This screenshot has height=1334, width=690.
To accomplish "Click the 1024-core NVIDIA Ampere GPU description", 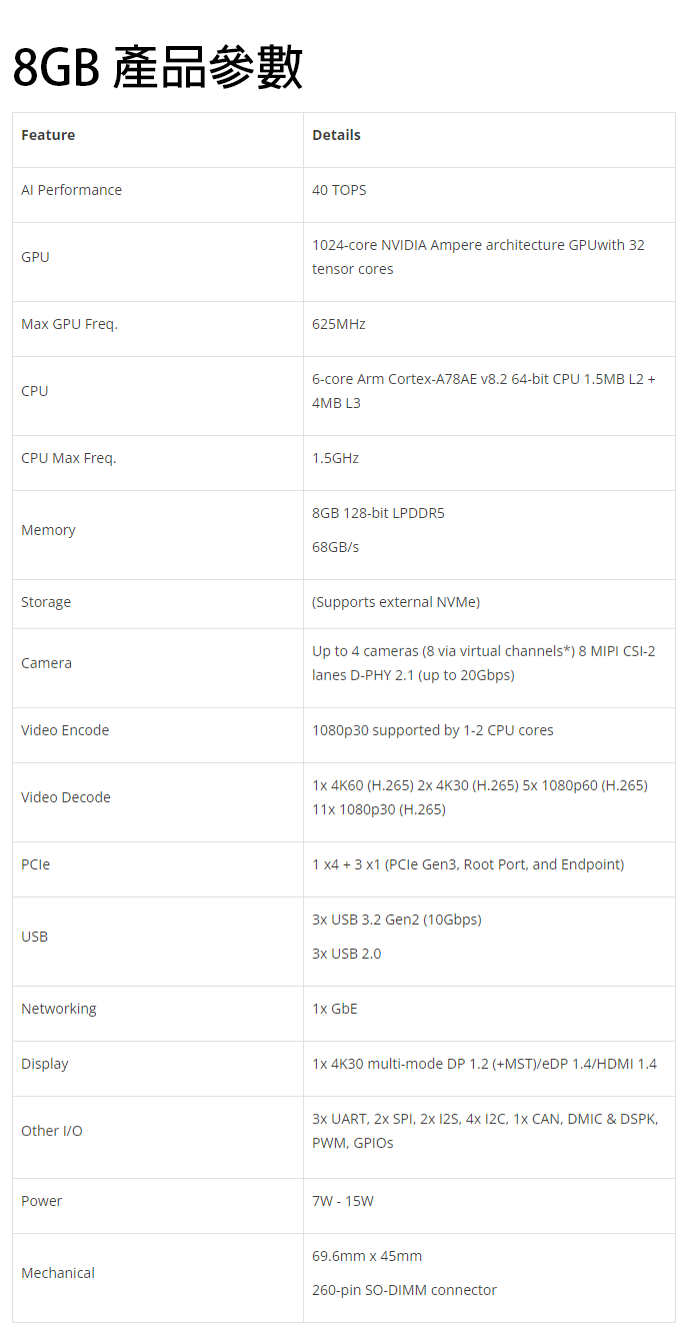I will 478,257.
